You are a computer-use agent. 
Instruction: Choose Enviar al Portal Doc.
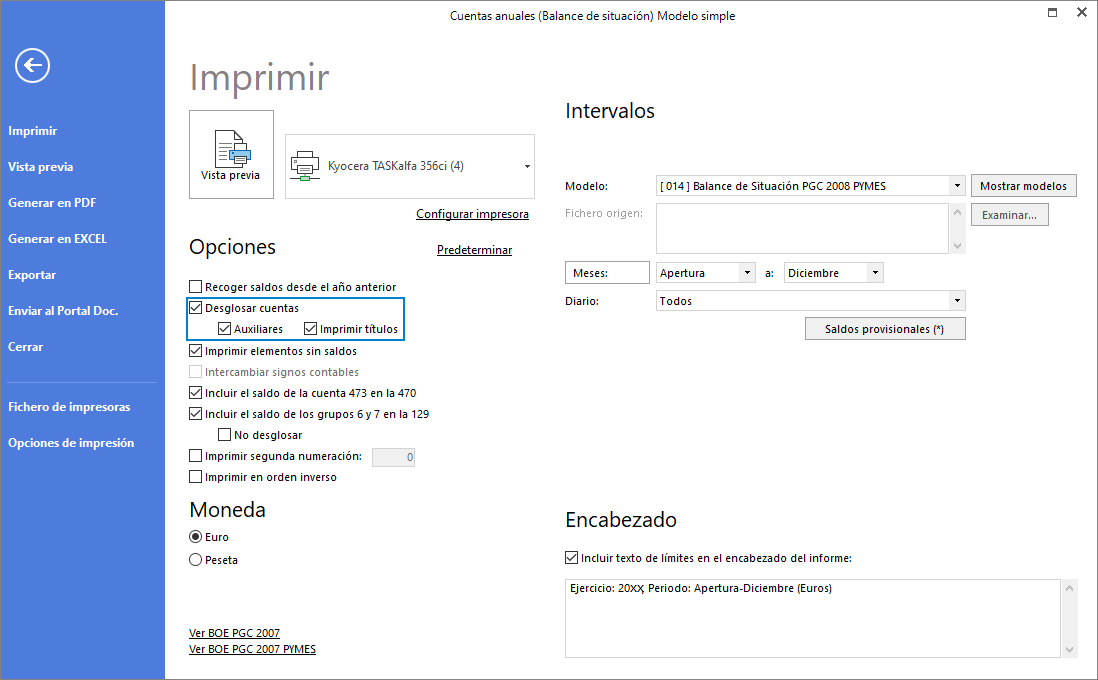[63, 311]
